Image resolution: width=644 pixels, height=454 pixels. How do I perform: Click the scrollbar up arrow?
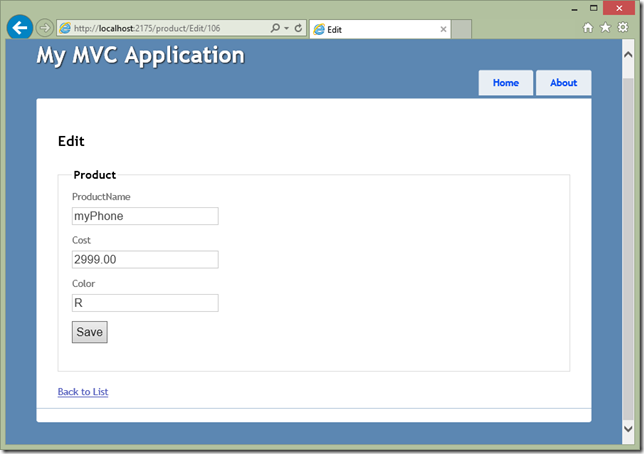[x=628, y=55]
